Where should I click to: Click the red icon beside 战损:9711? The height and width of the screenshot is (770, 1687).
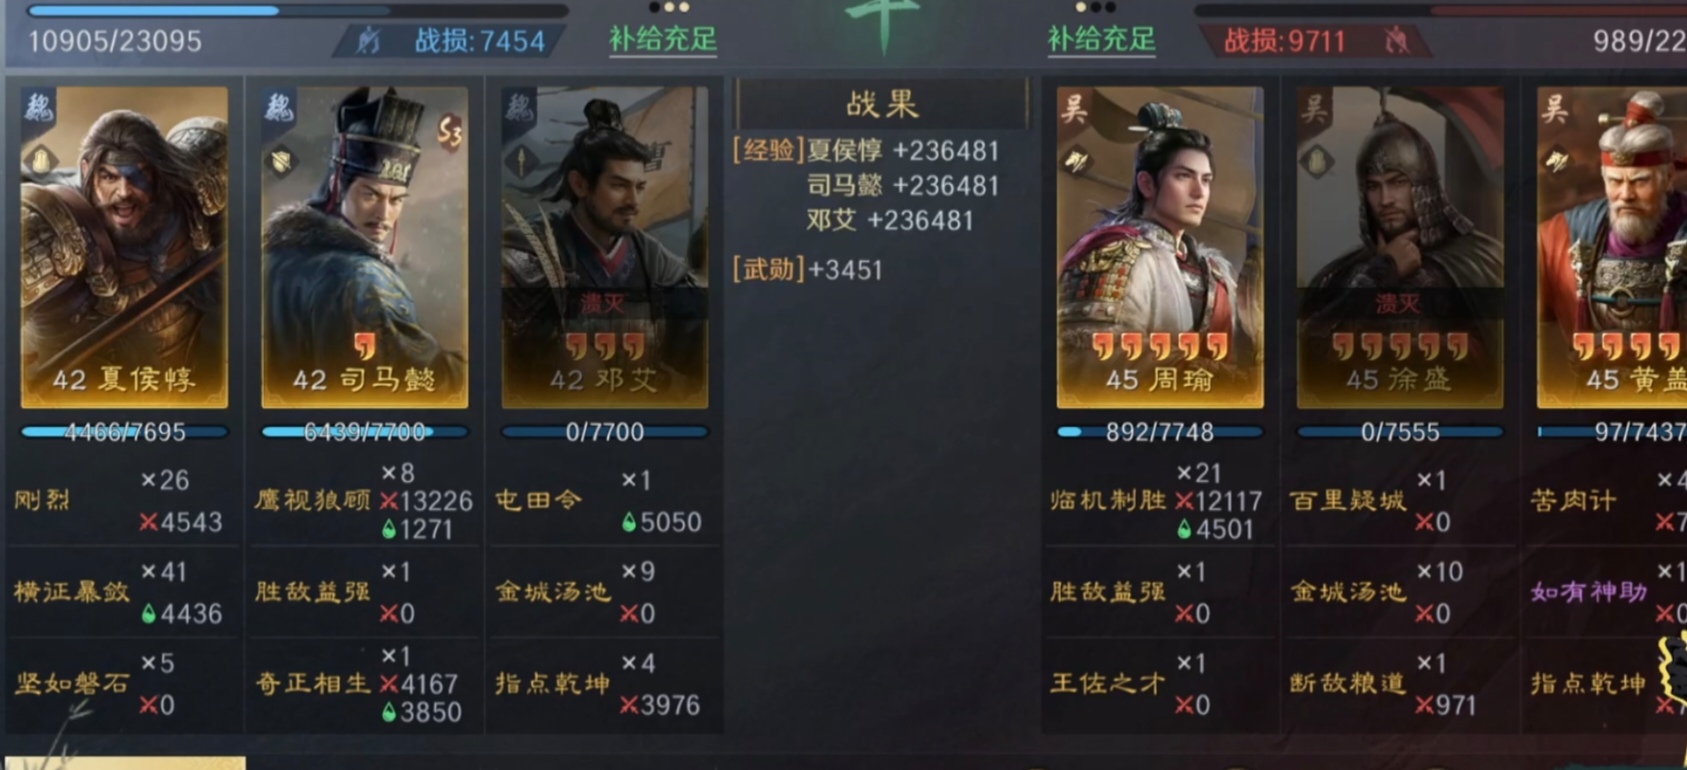[x=1396, y=41]
